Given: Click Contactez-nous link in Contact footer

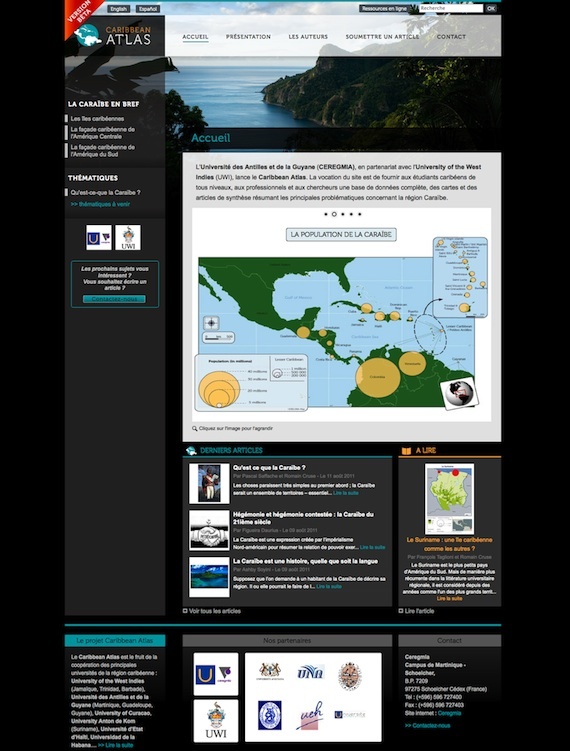Looking at the screenshot, I should pyautogui.click(x=427, y=725).
